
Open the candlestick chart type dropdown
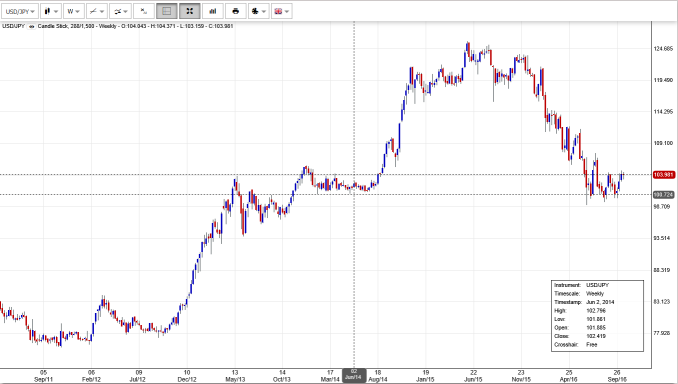[x=51, y=11]
